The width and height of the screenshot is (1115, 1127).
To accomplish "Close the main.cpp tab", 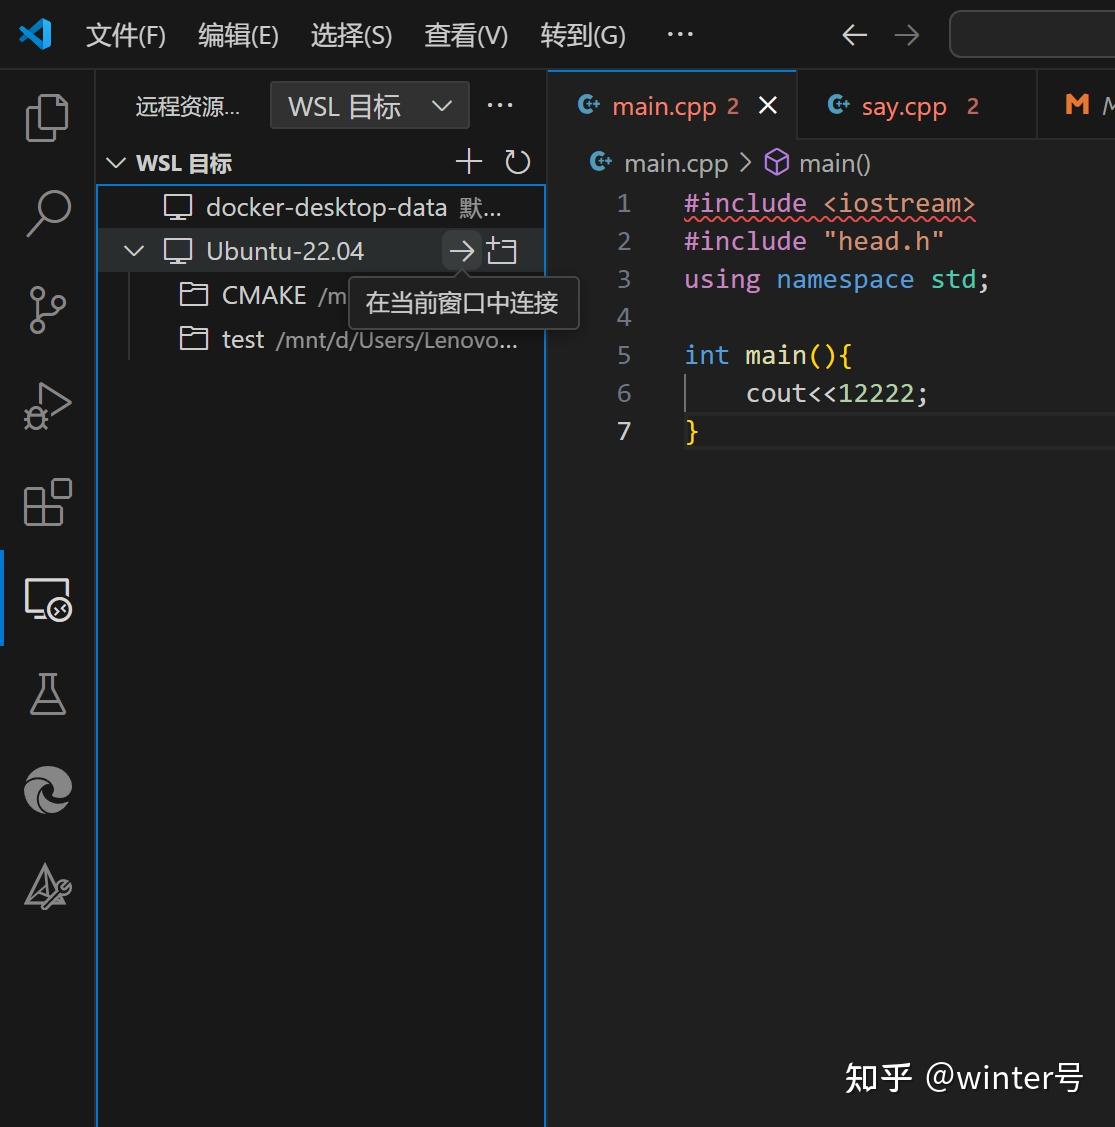I will 768,106.
